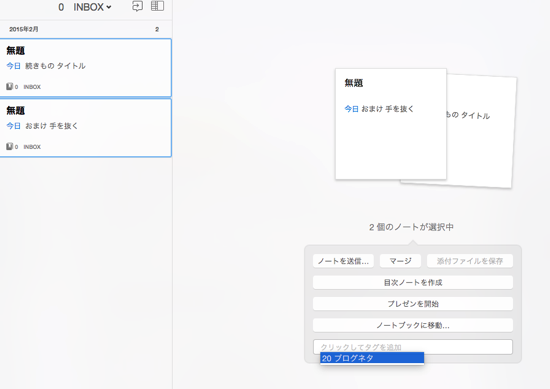Click the '添付ファイルを保存' button
The height and width of the screenshot is (389, 550).
470,261
